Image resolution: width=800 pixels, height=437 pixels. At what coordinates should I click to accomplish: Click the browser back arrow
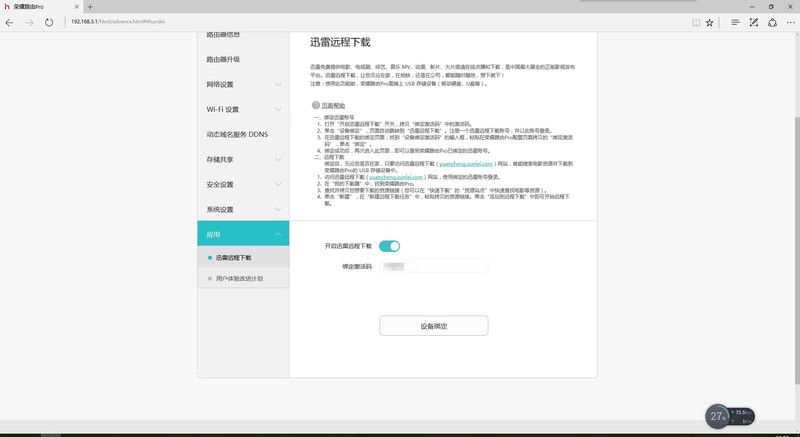tap(9, 22)
